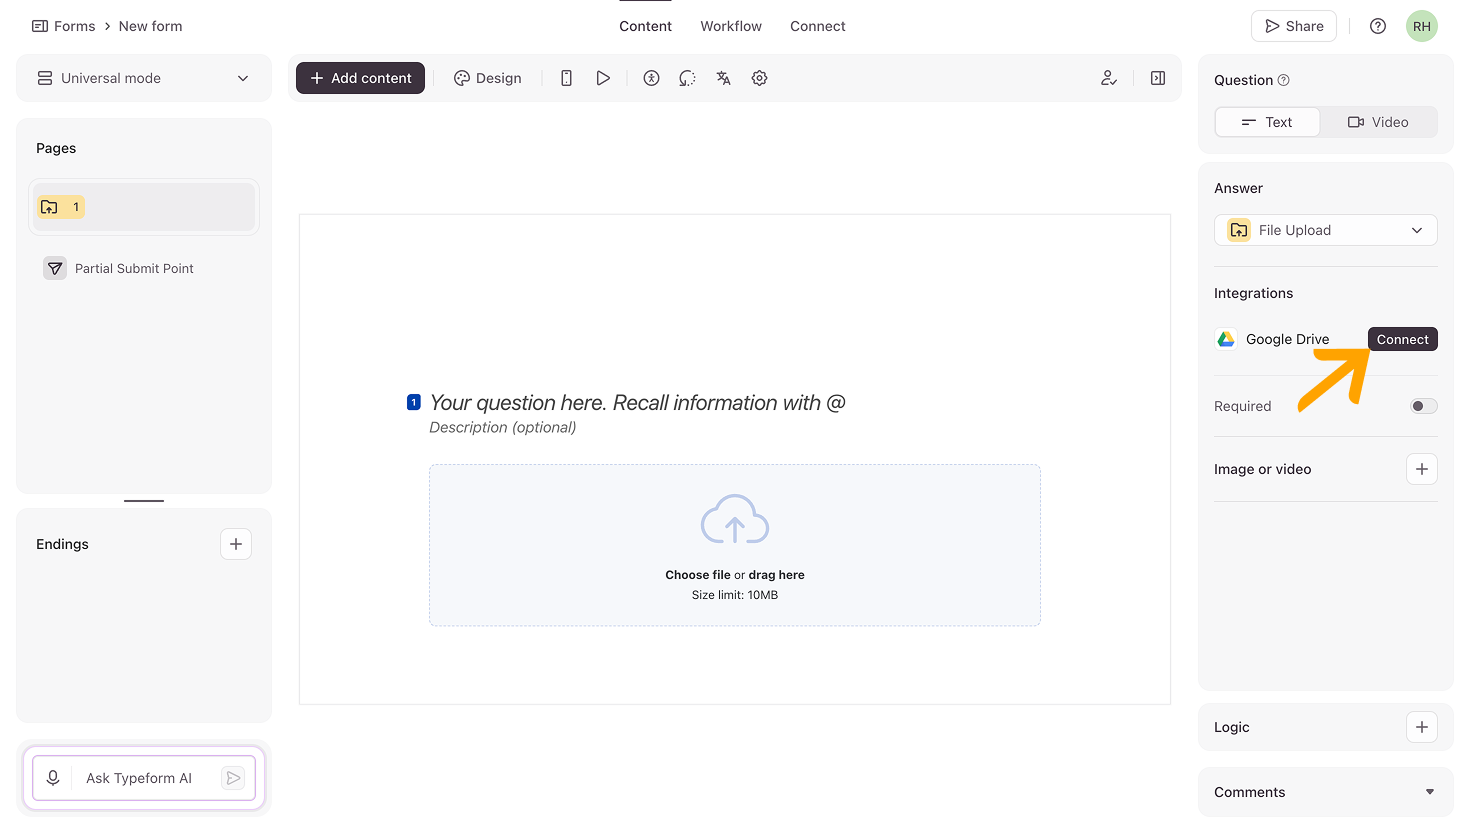This screenshot has width=1470, height=833.
Task: Open the RH user avatar
Action: click(x=1422, y=26)
